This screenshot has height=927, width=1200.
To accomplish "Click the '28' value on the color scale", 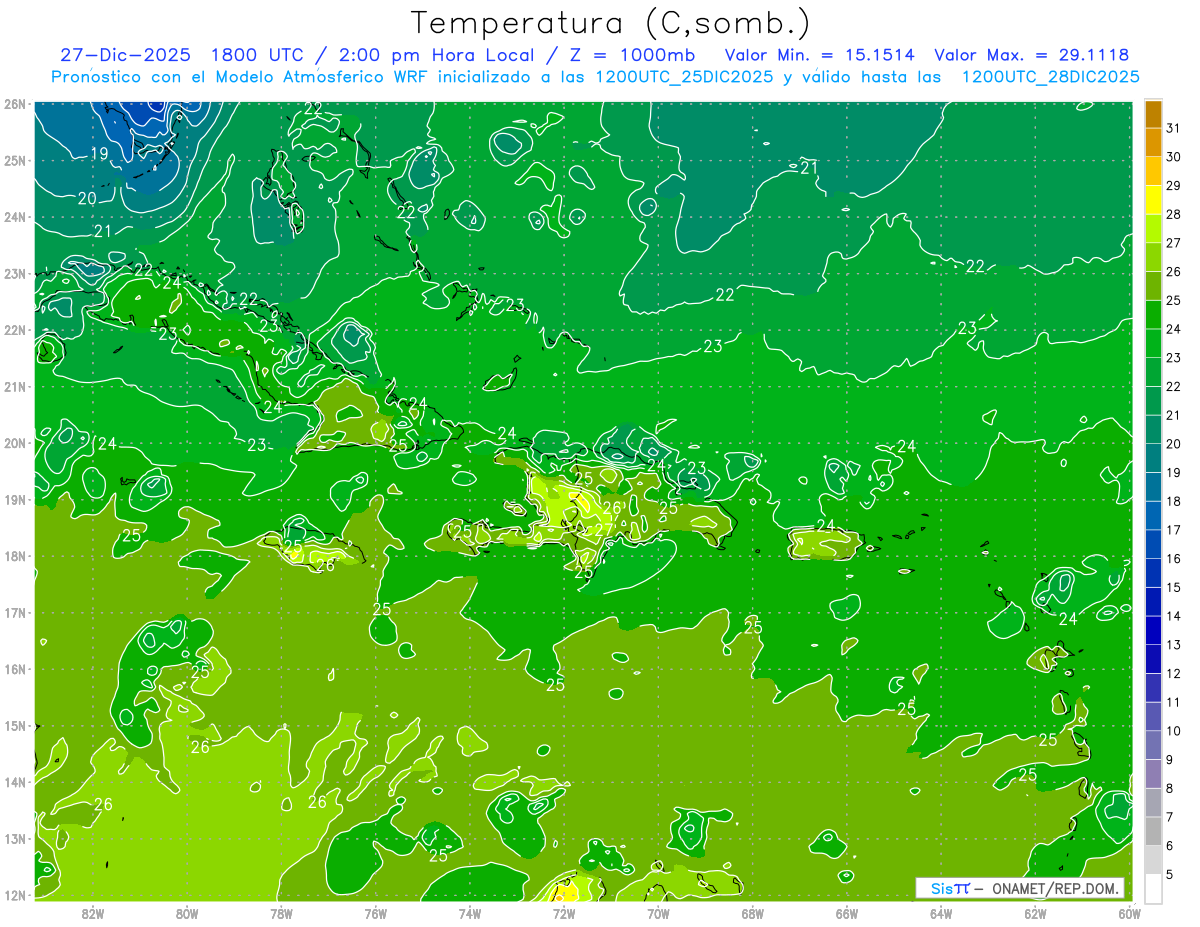I will [1174, 214].
